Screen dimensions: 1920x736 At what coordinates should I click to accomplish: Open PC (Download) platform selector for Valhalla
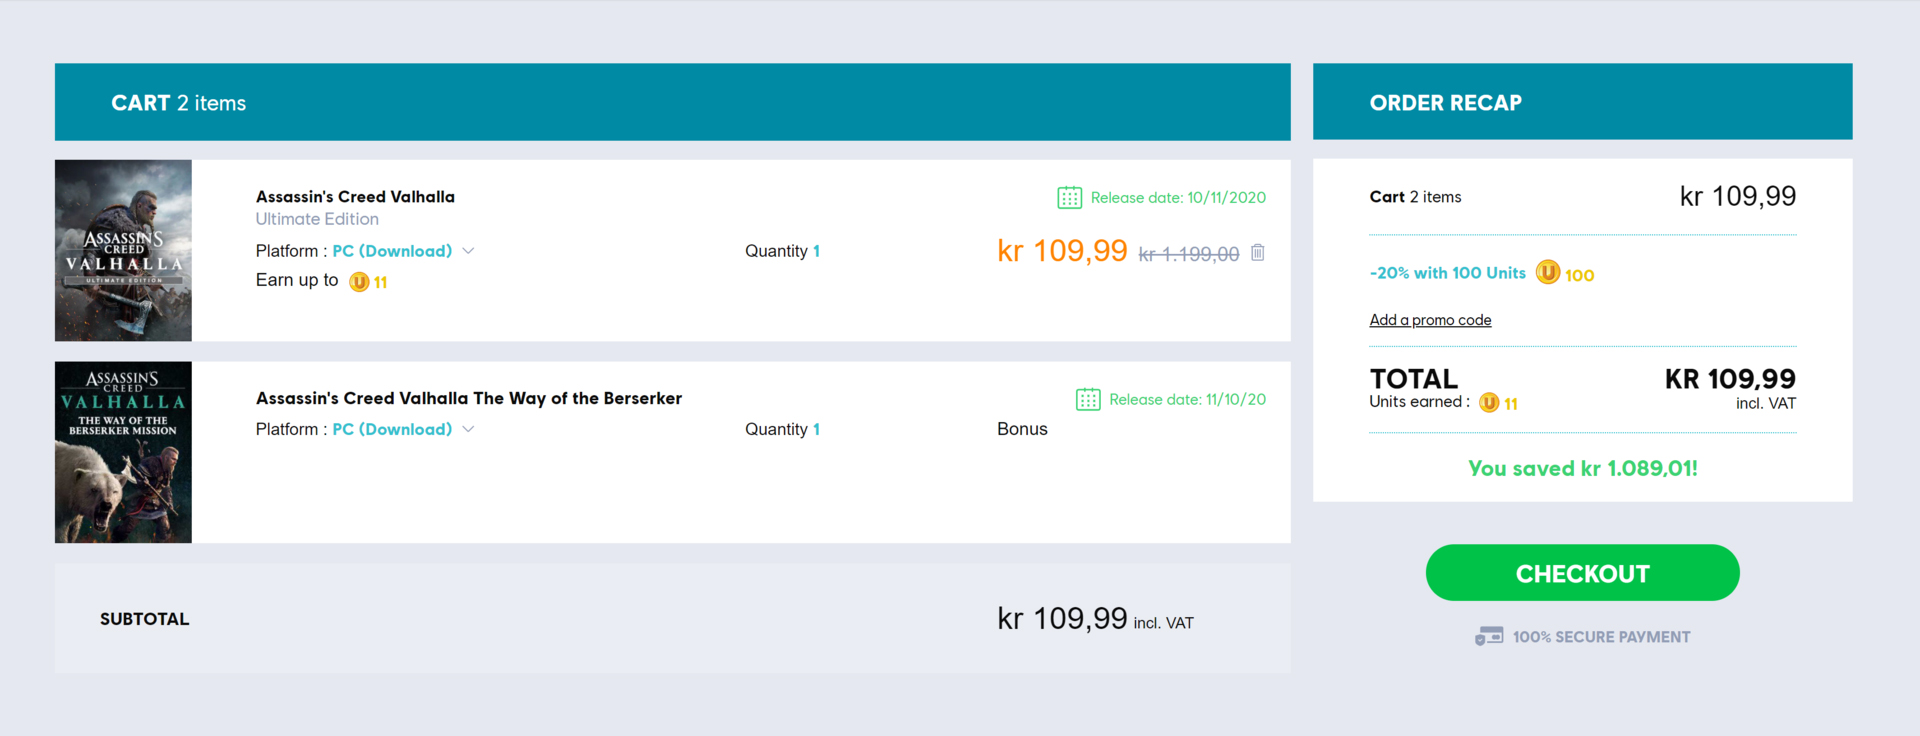(x=392, y=251)
